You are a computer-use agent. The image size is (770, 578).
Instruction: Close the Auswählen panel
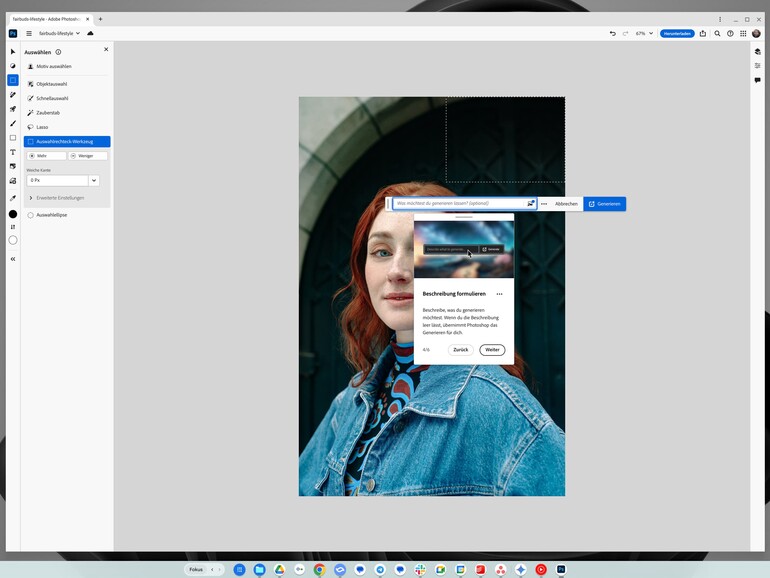(106, 50)
